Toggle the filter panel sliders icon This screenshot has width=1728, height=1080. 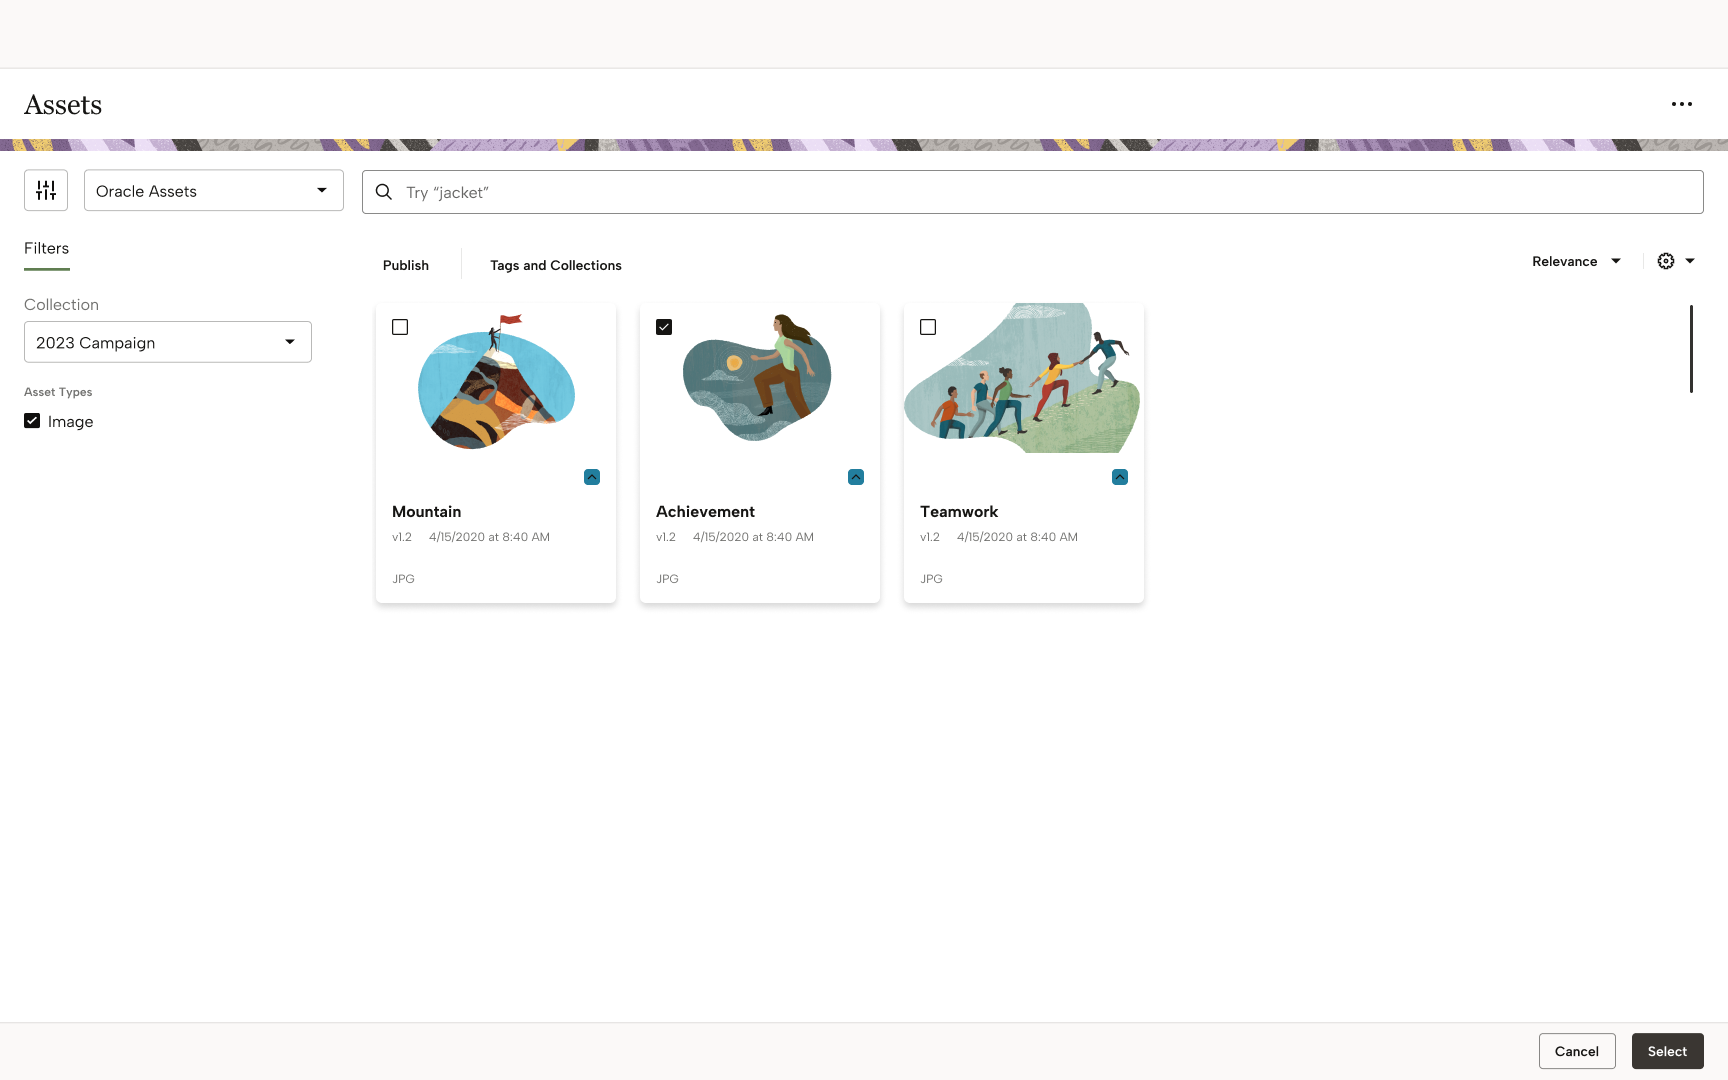46,190
